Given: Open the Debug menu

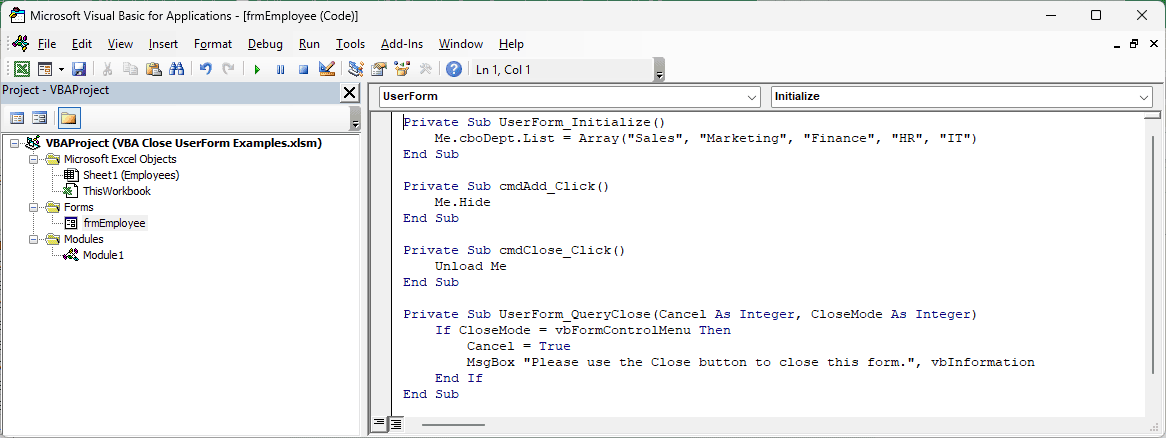Looking at the screenshot, I should pos(265,44).
